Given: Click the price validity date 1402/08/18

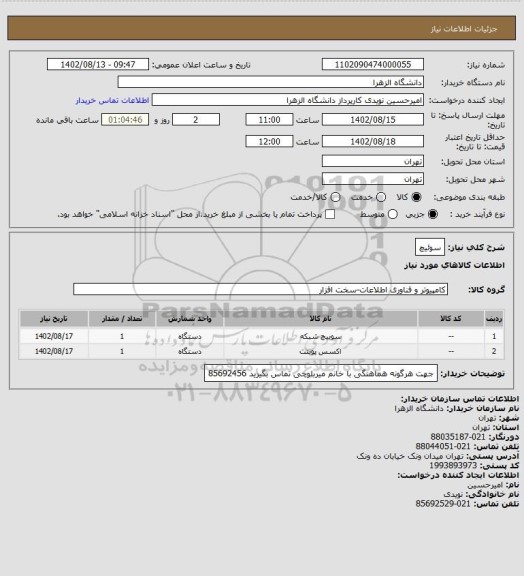Looking at the screenshot, I should tap(373, 141).
